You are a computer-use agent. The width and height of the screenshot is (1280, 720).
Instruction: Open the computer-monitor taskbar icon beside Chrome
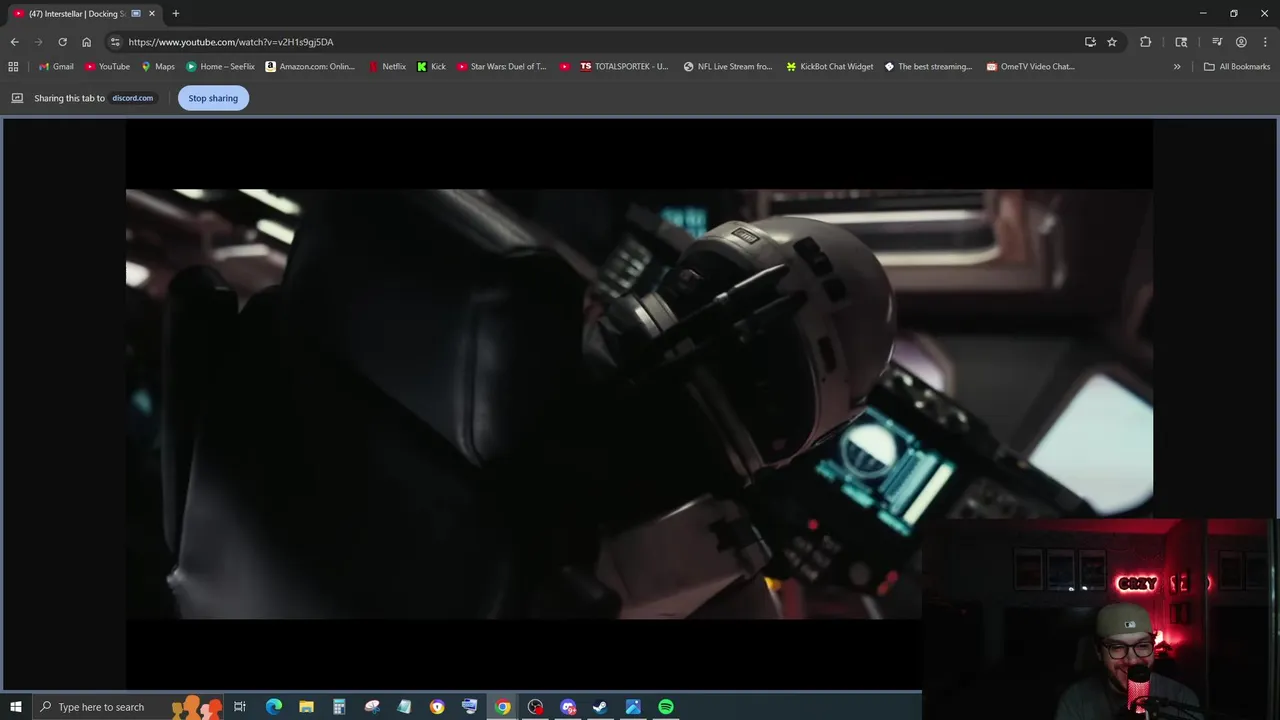[470, 707]
